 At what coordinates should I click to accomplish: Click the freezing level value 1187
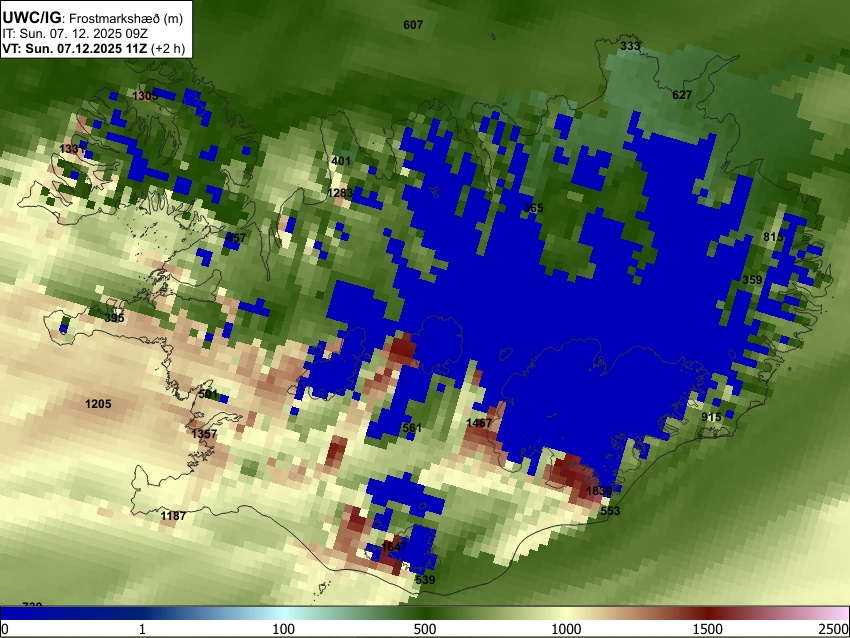(173, 515)
